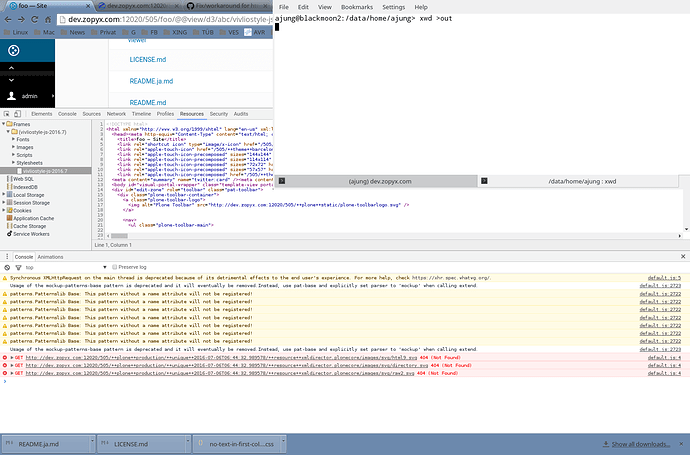
Task: Activate the DevTools inspect element icon
Action: [7, 114]
